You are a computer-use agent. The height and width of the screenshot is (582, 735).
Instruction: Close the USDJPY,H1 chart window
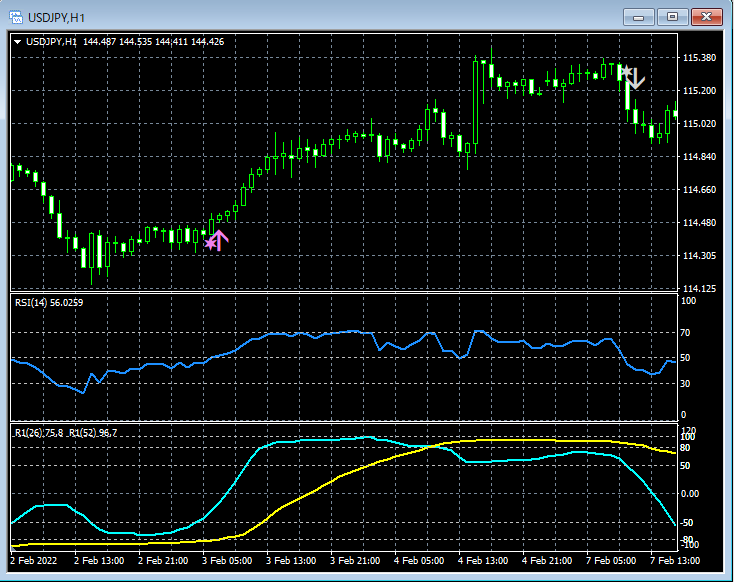pos(707,16)
